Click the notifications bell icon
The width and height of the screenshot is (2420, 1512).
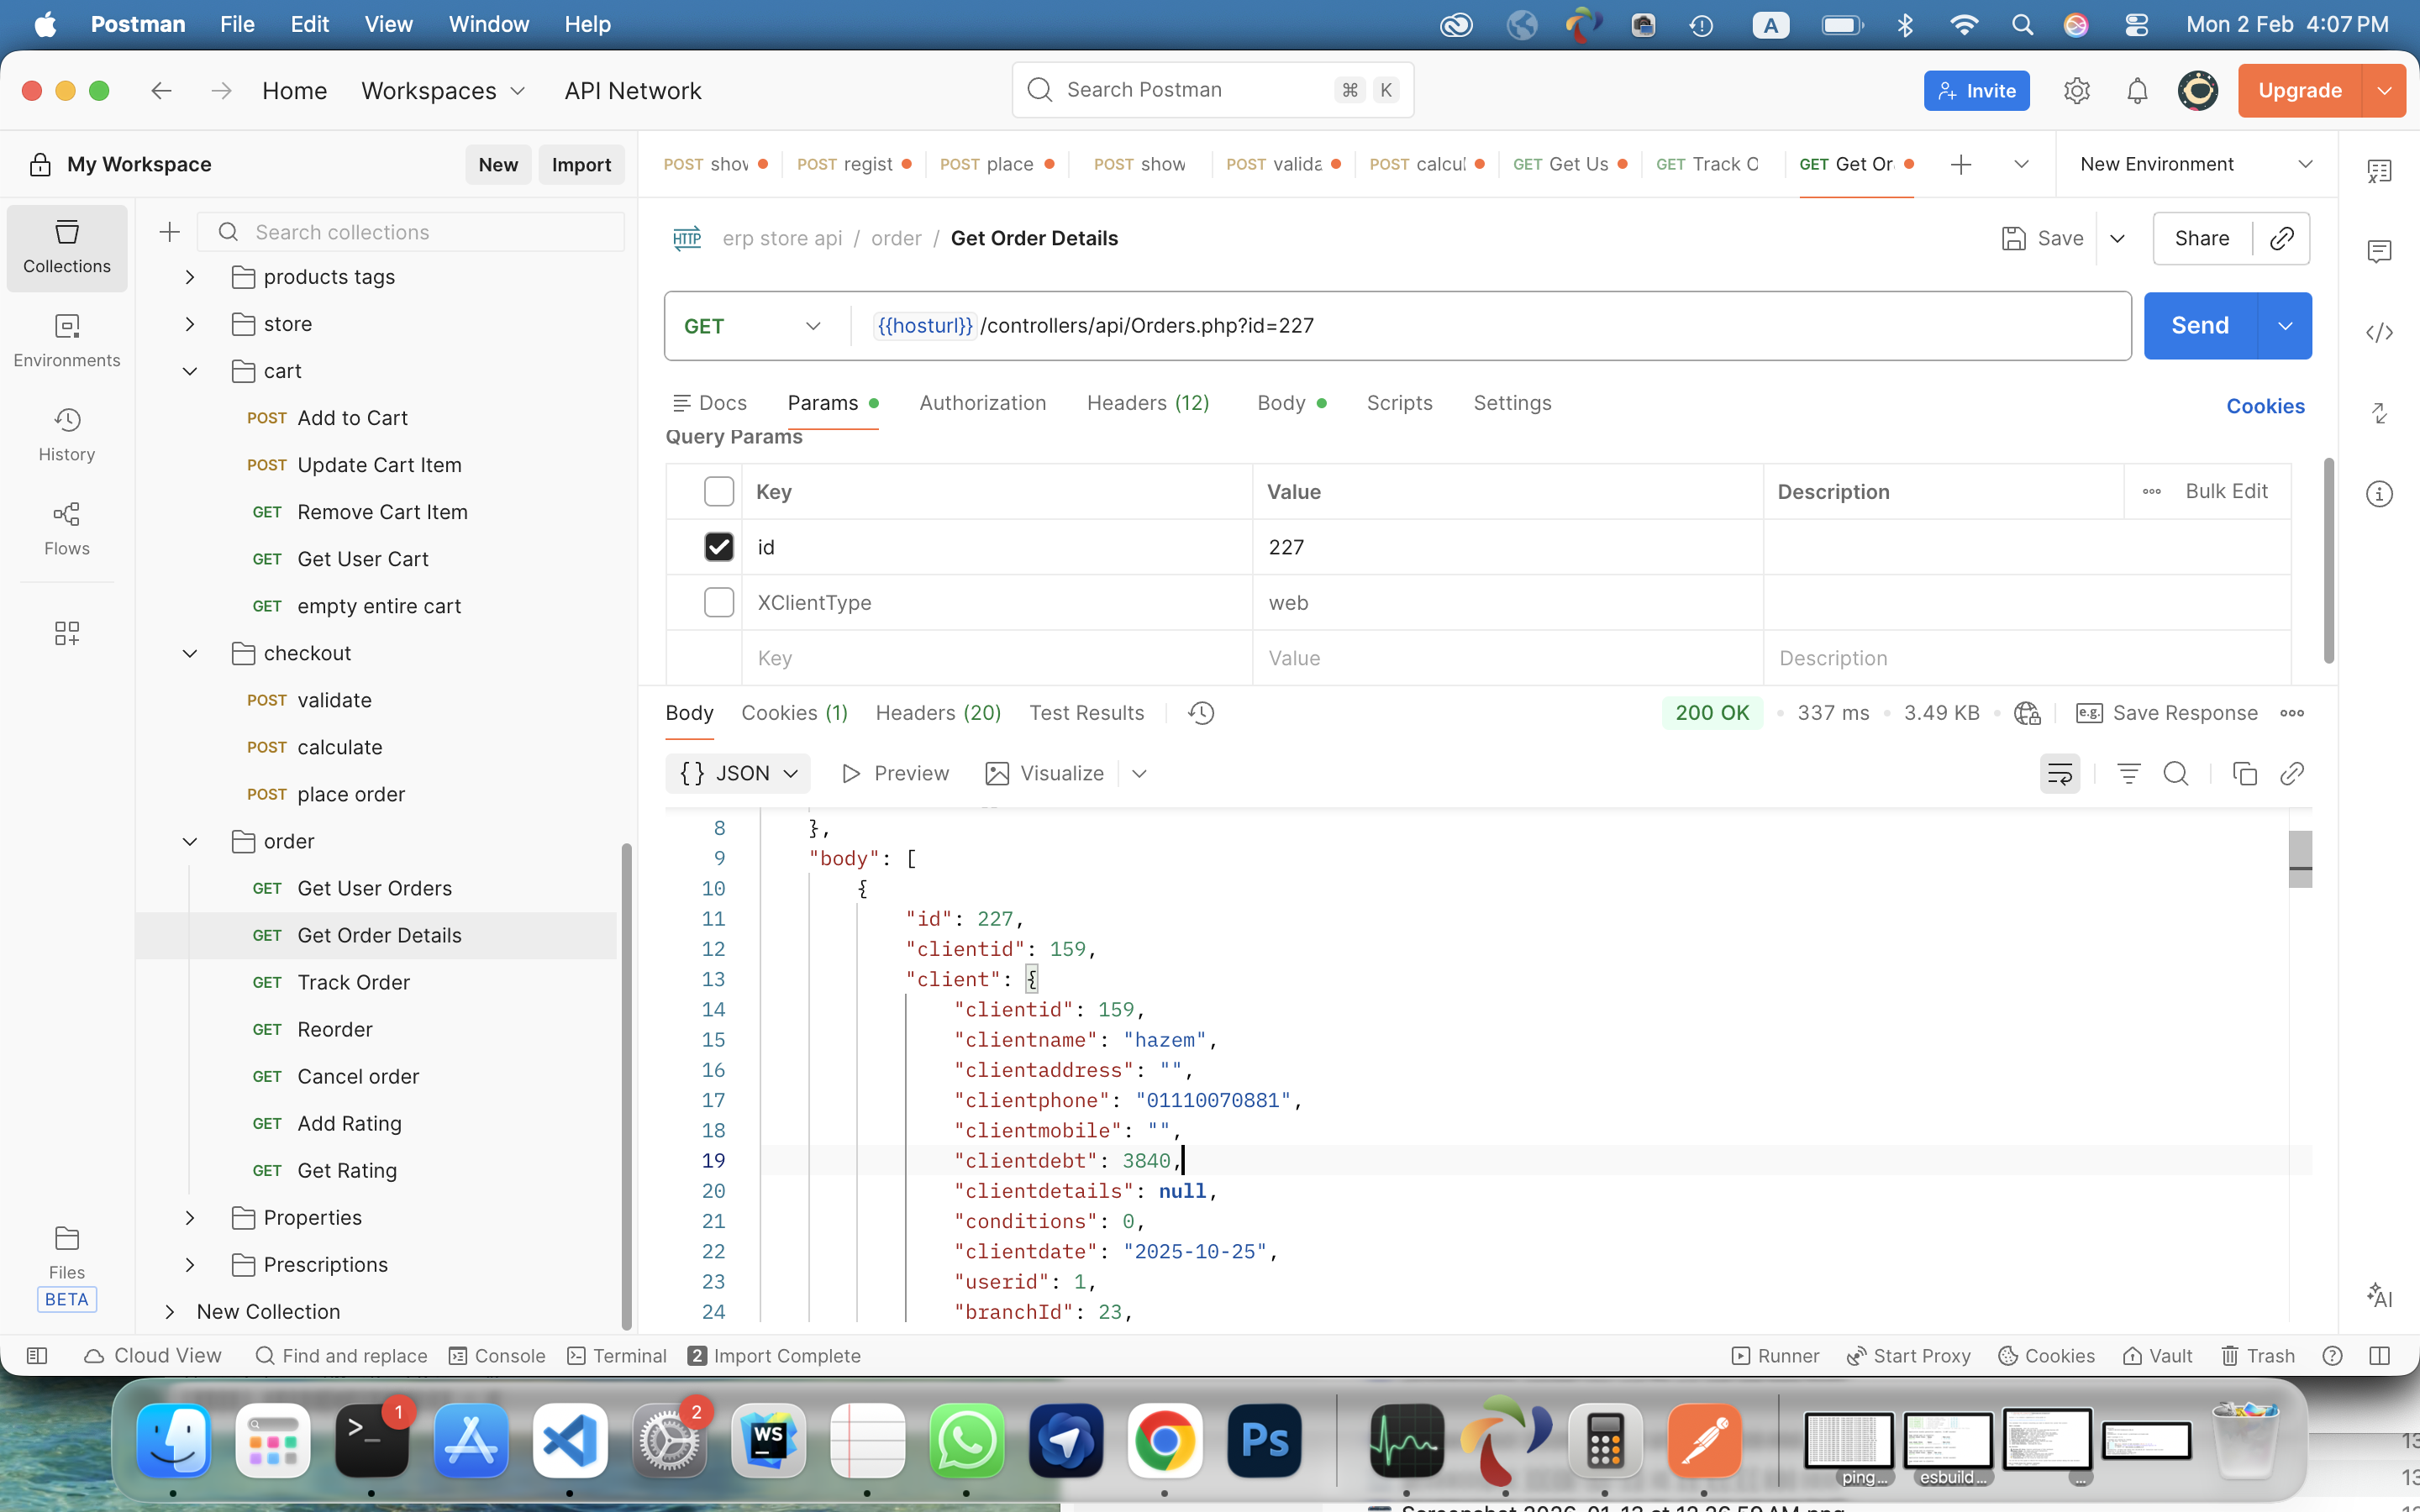2137,91
